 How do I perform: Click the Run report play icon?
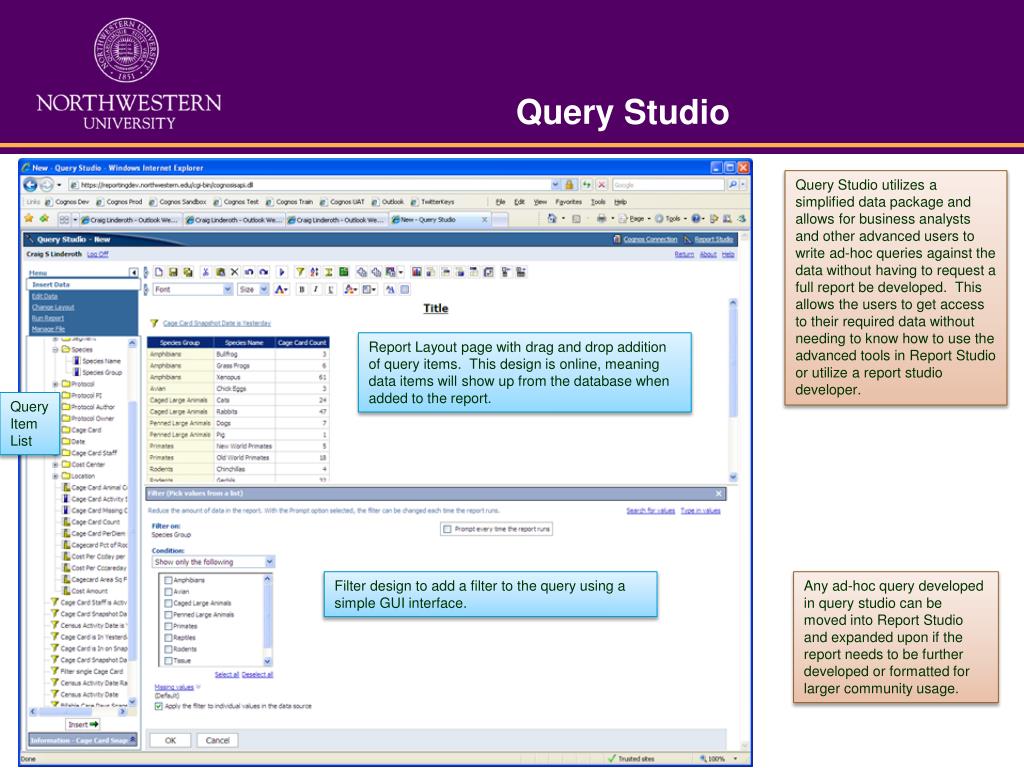(x=281, y=272)
